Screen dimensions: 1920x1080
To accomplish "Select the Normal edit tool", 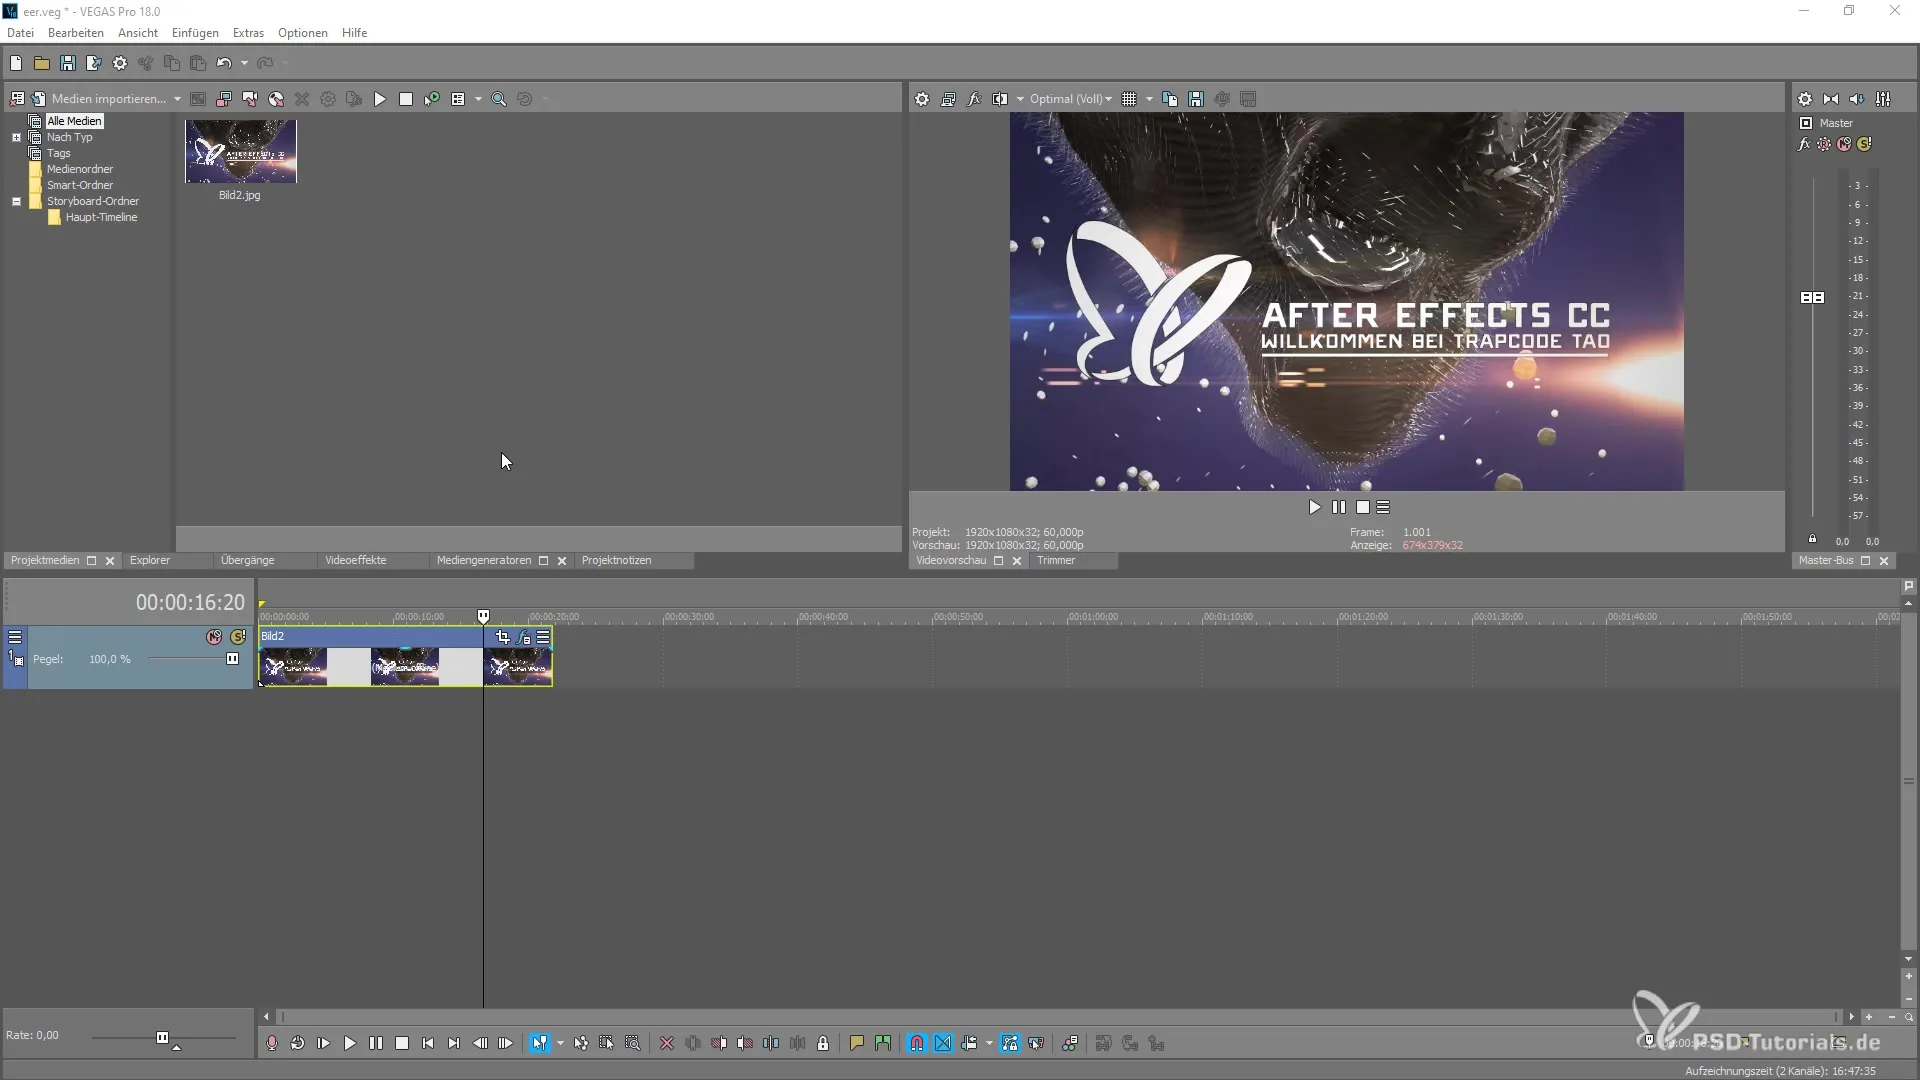I will point(540,1043).
